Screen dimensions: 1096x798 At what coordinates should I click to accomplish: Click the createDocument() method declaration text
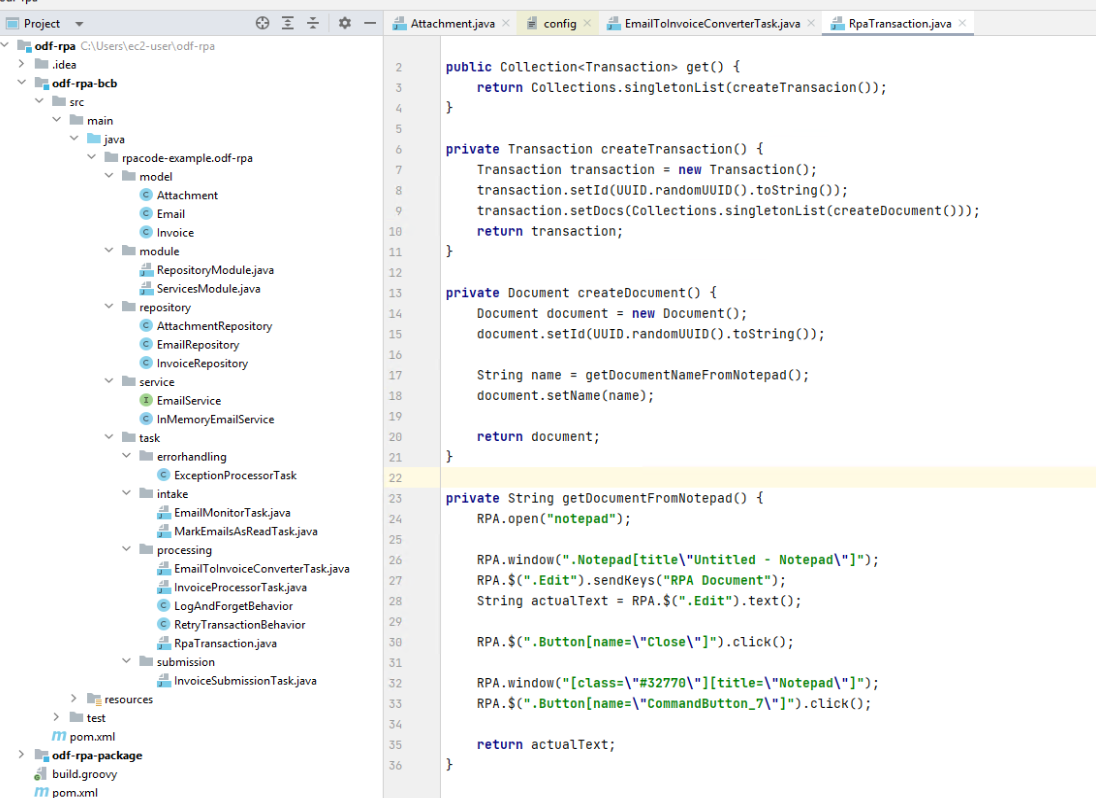coord(581,293)
